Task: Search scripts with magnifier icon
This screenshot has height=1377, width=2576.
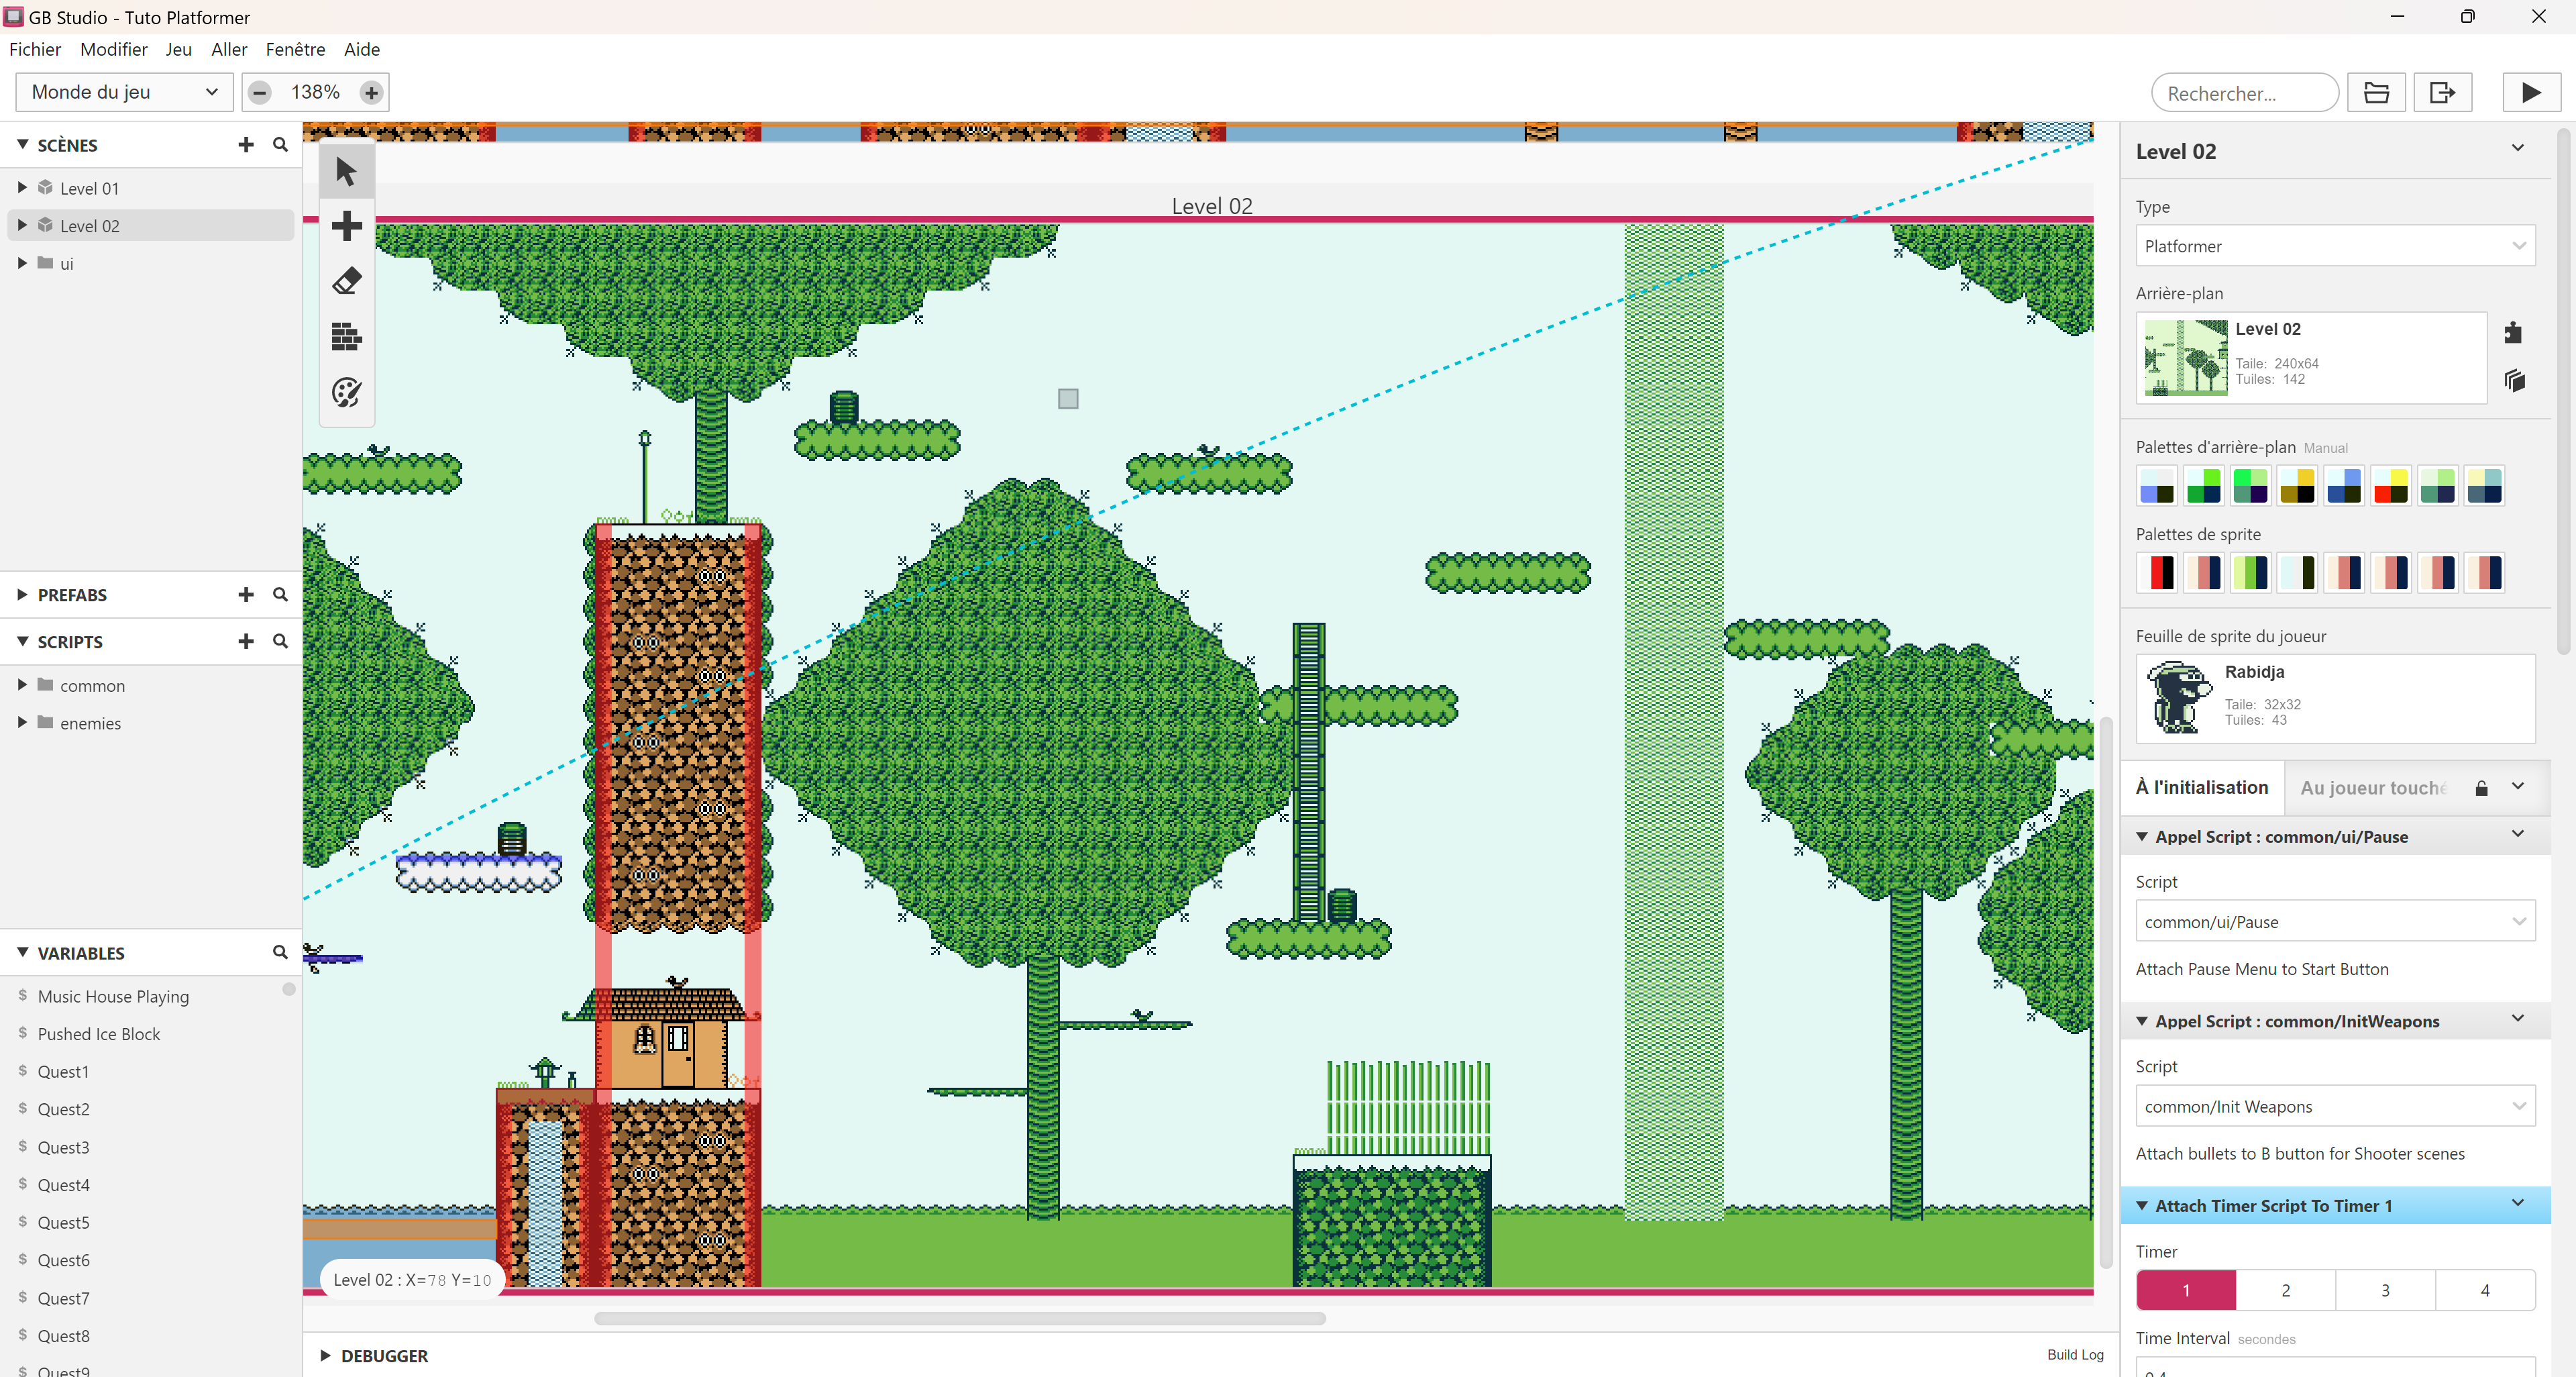Action: 280,641
